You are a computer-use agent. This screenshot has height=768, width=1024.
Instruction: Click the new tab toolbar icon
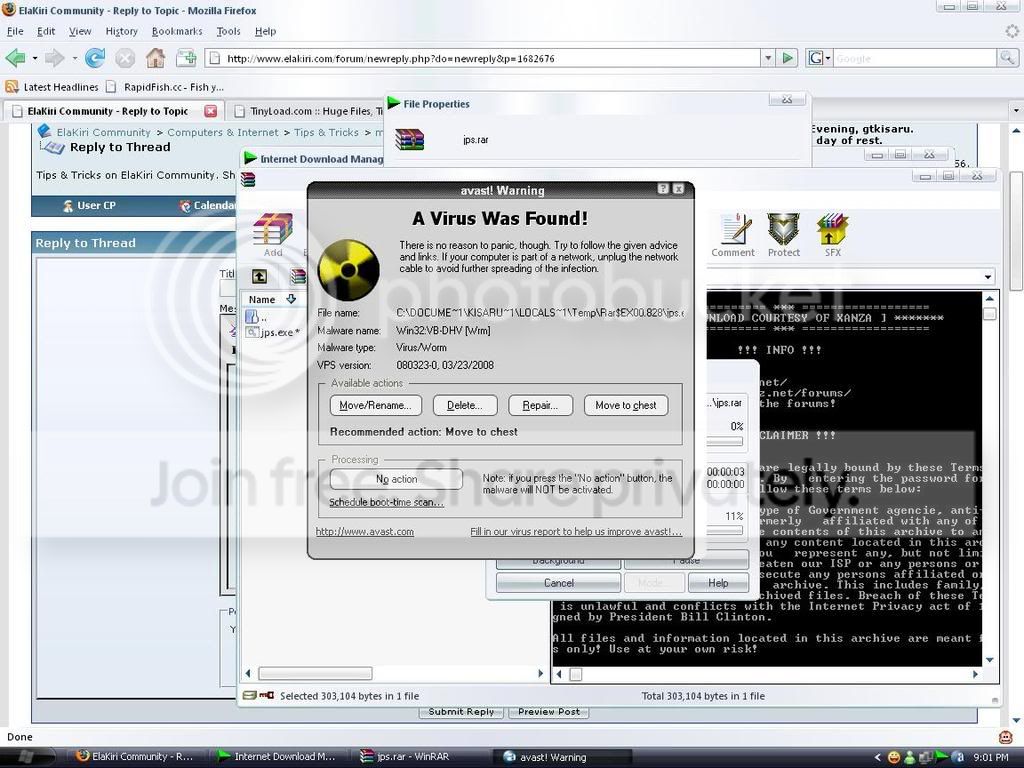186,57
